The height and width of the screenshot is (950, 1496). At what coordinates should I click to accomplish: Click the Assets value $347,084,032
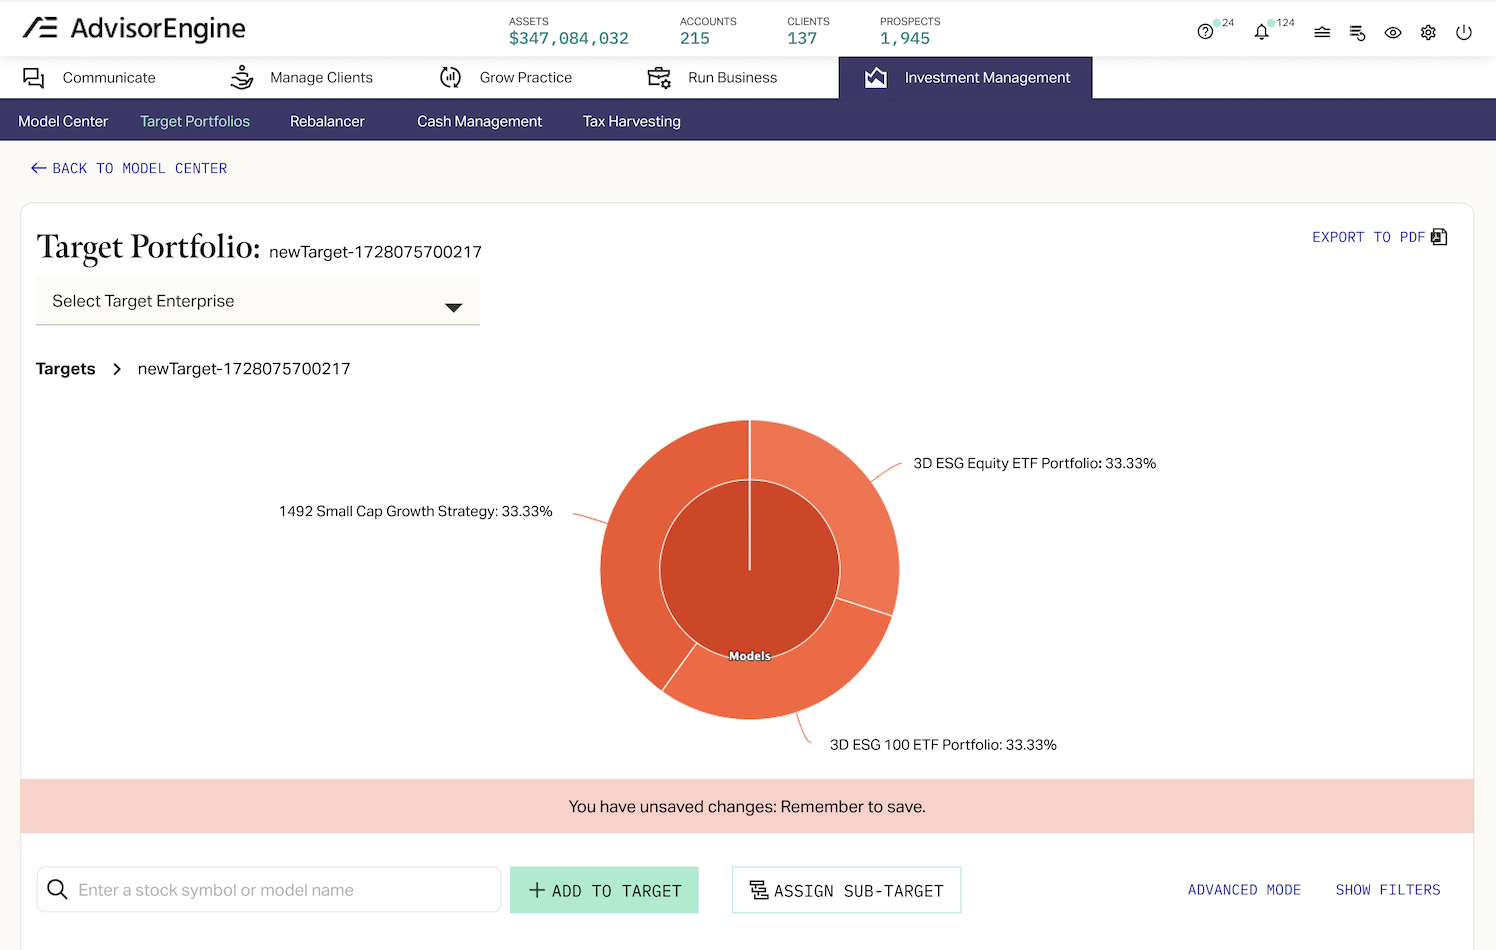pyautogui.click(x=569, y=38)
